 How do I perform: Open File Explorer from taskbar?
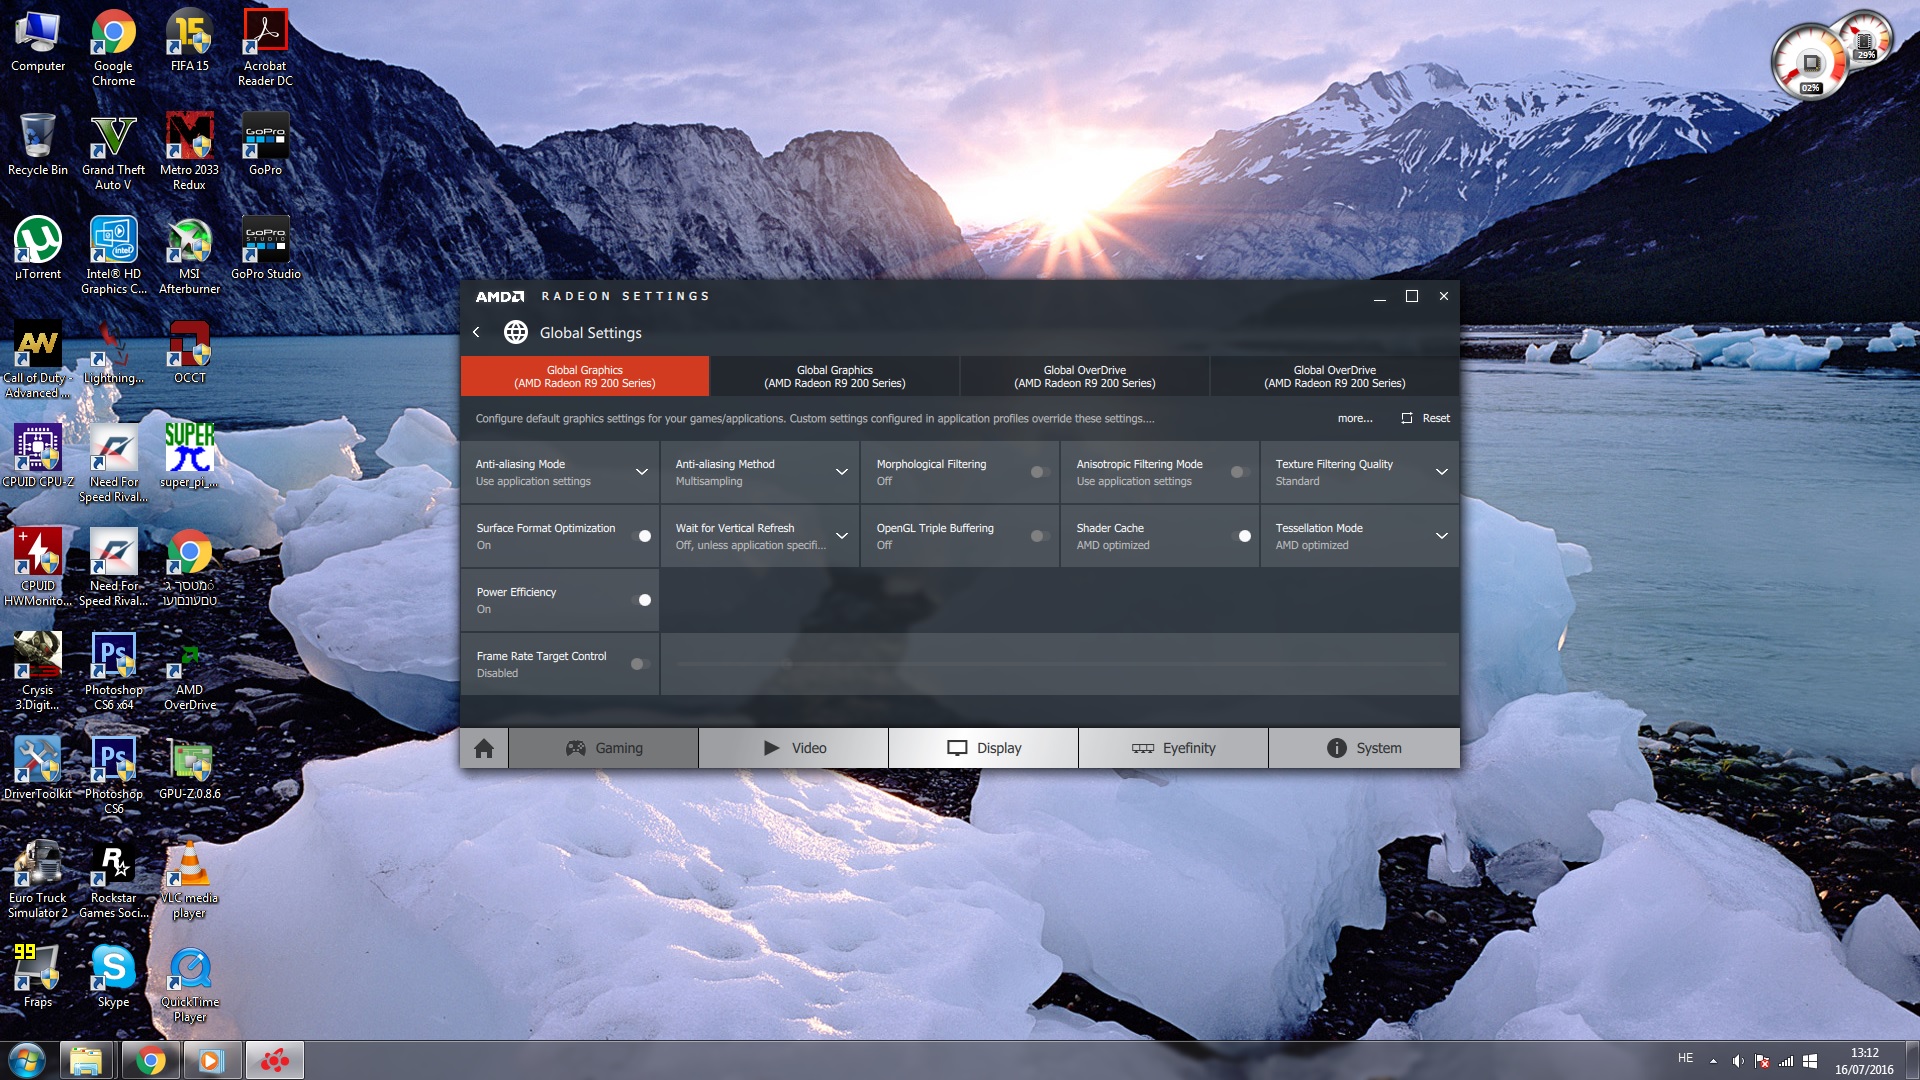point(86,1060)
